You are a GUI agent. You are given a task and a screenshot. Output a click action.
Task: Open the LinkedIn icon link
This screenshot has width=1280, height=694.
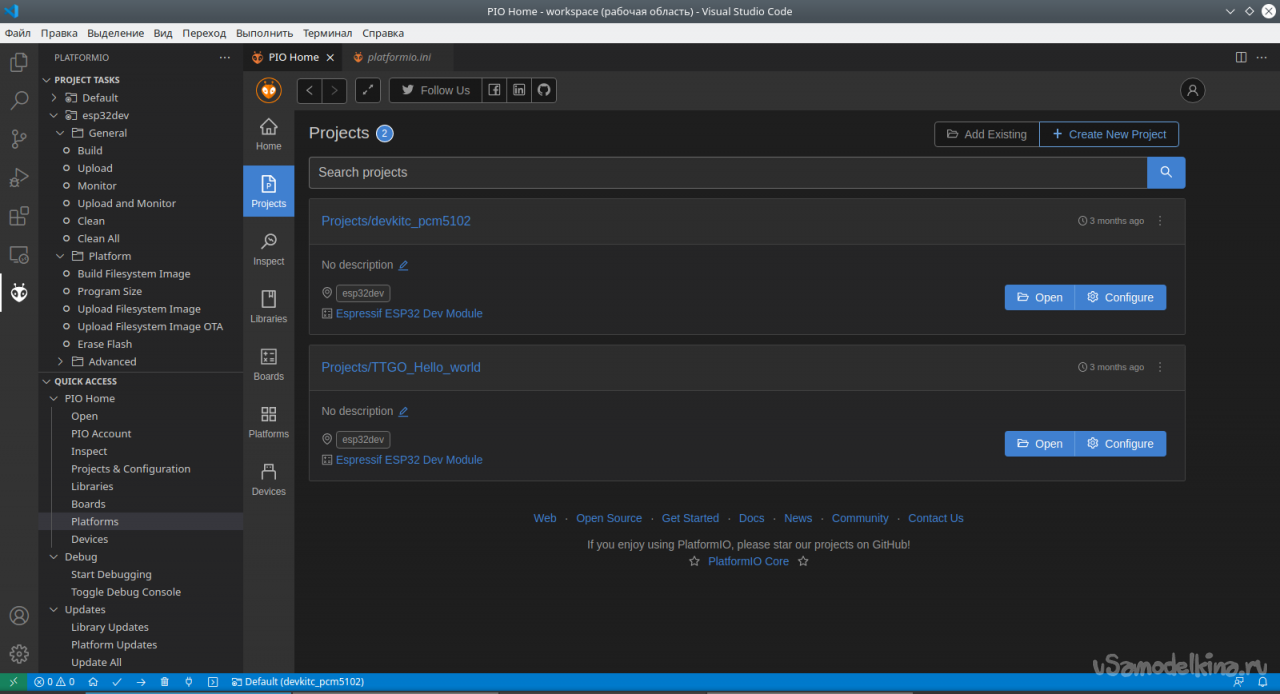(519, 90)
